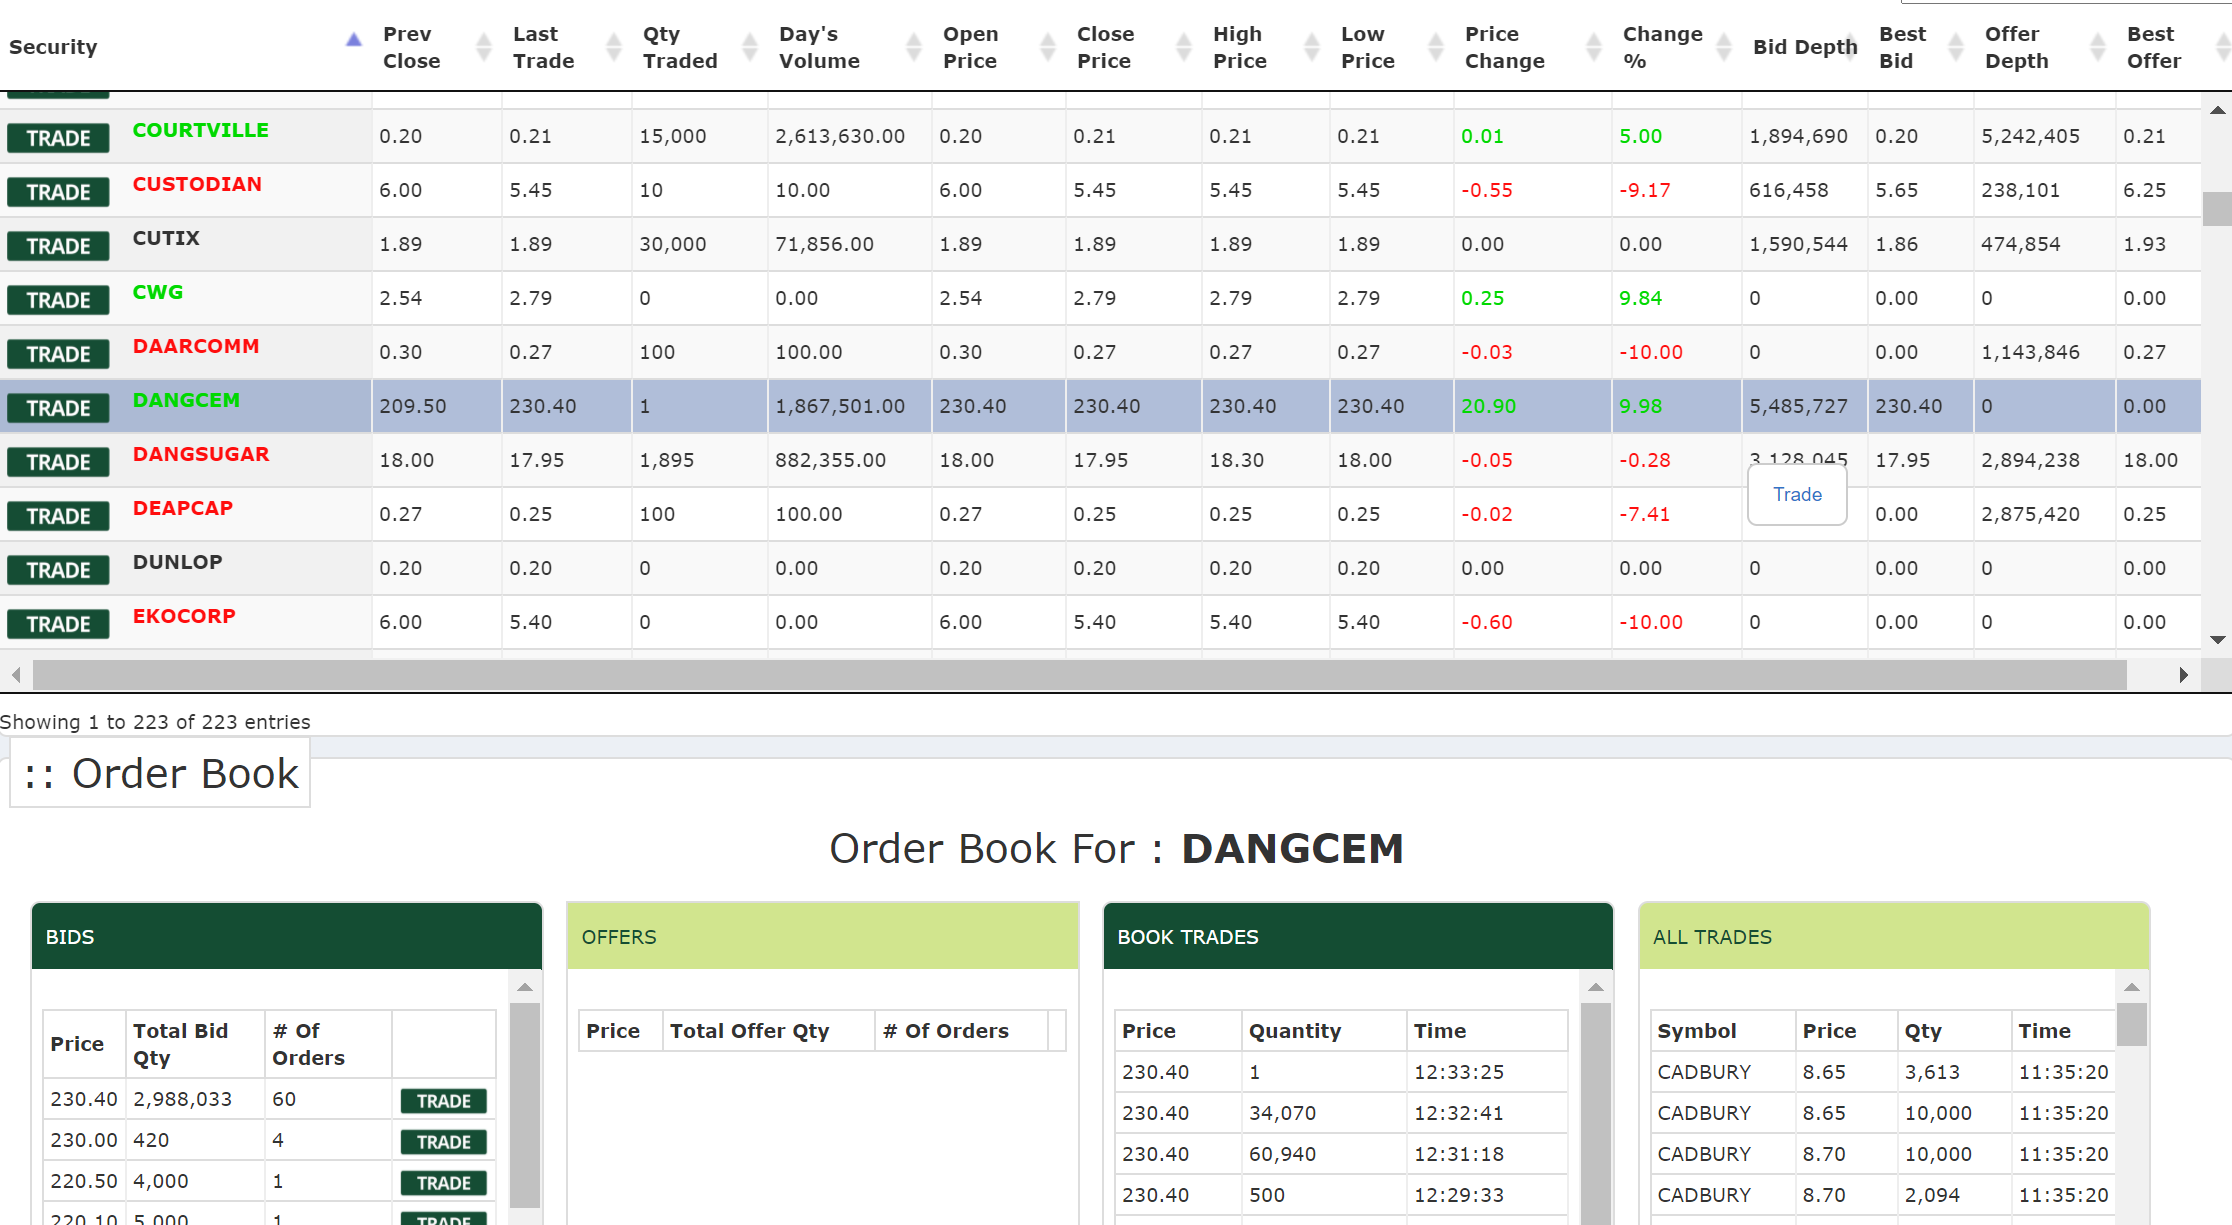2232x1225 pixels.
Task: Click the High Price sort arrows
Action: coord(1312,47)
